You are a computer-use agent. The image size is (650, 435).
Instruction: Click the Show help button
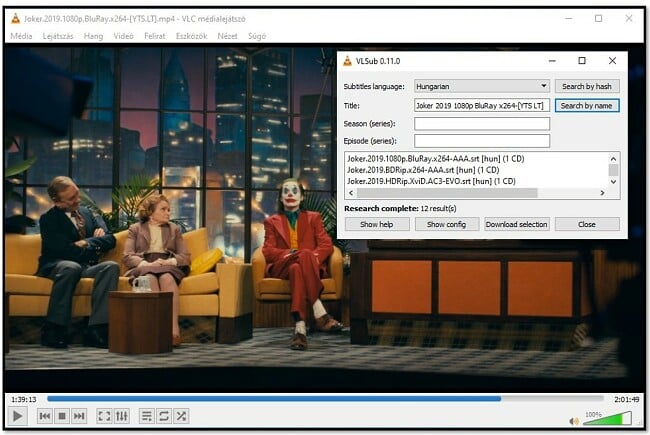pos(377,224)
